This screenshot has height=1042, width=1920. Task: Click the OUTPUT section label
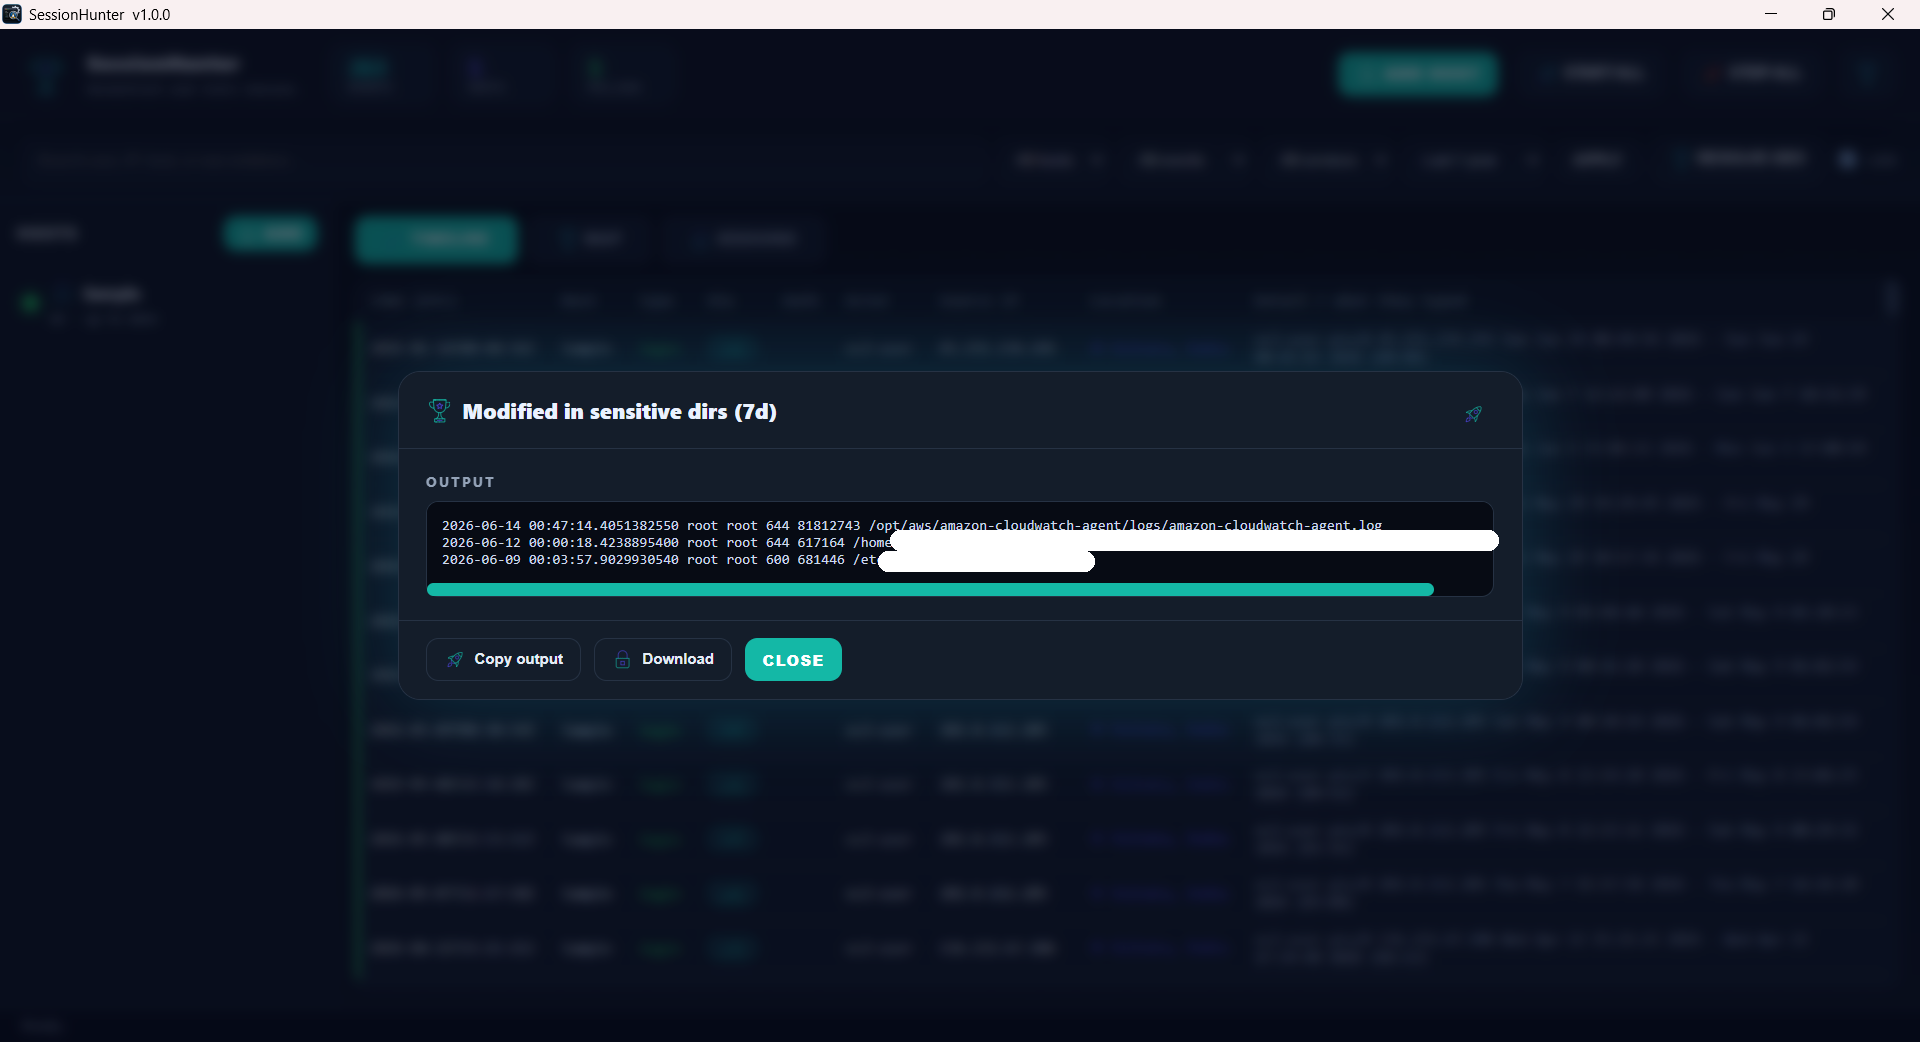[x=460, y=482]
